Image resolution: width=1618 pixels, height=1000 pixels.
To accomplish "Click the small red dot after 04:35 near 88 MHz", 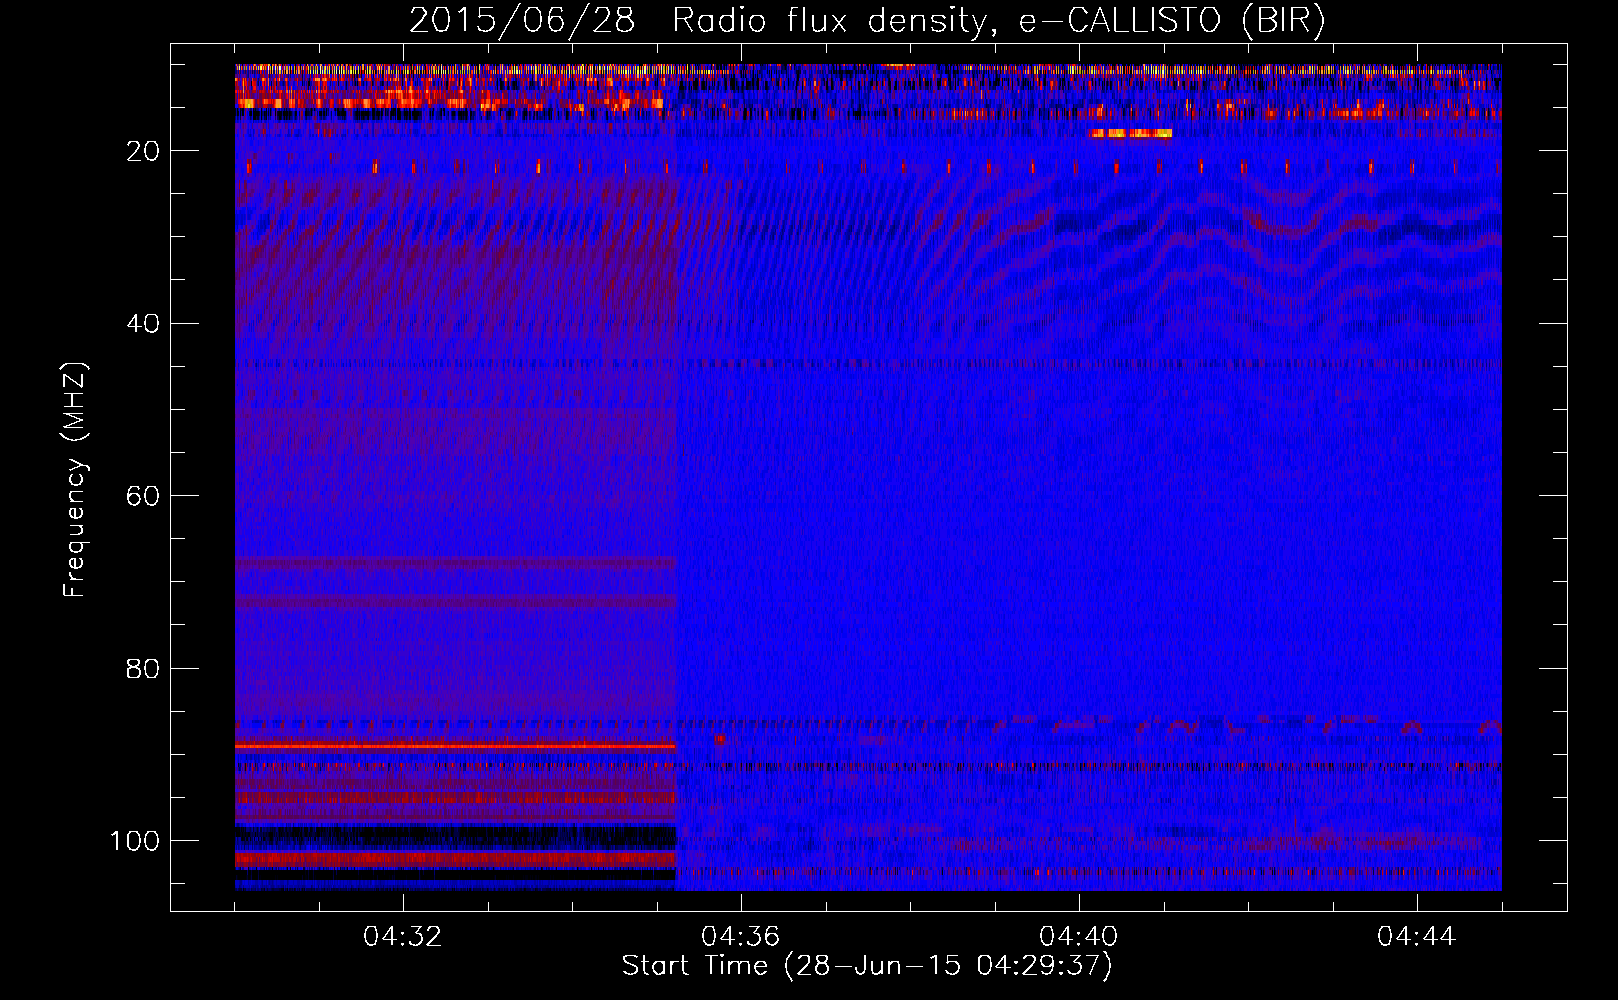I will [720, 739].
